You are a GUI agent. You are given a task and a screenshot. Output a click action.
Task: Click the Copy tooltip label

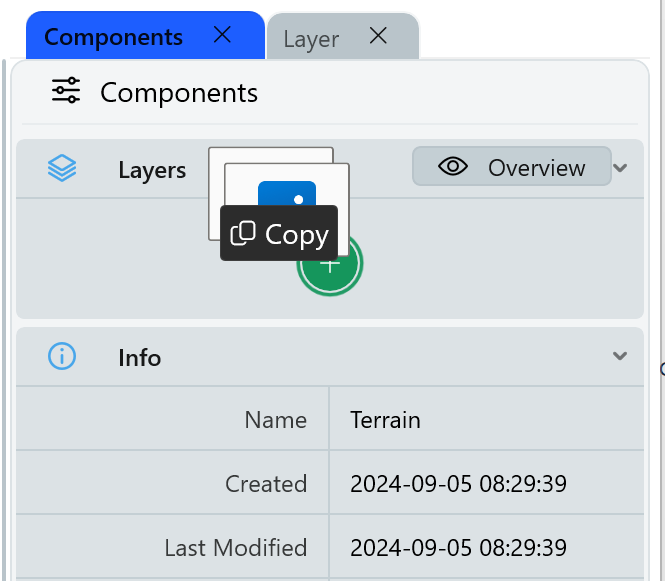pyautogui.click(x=296, y=234)
